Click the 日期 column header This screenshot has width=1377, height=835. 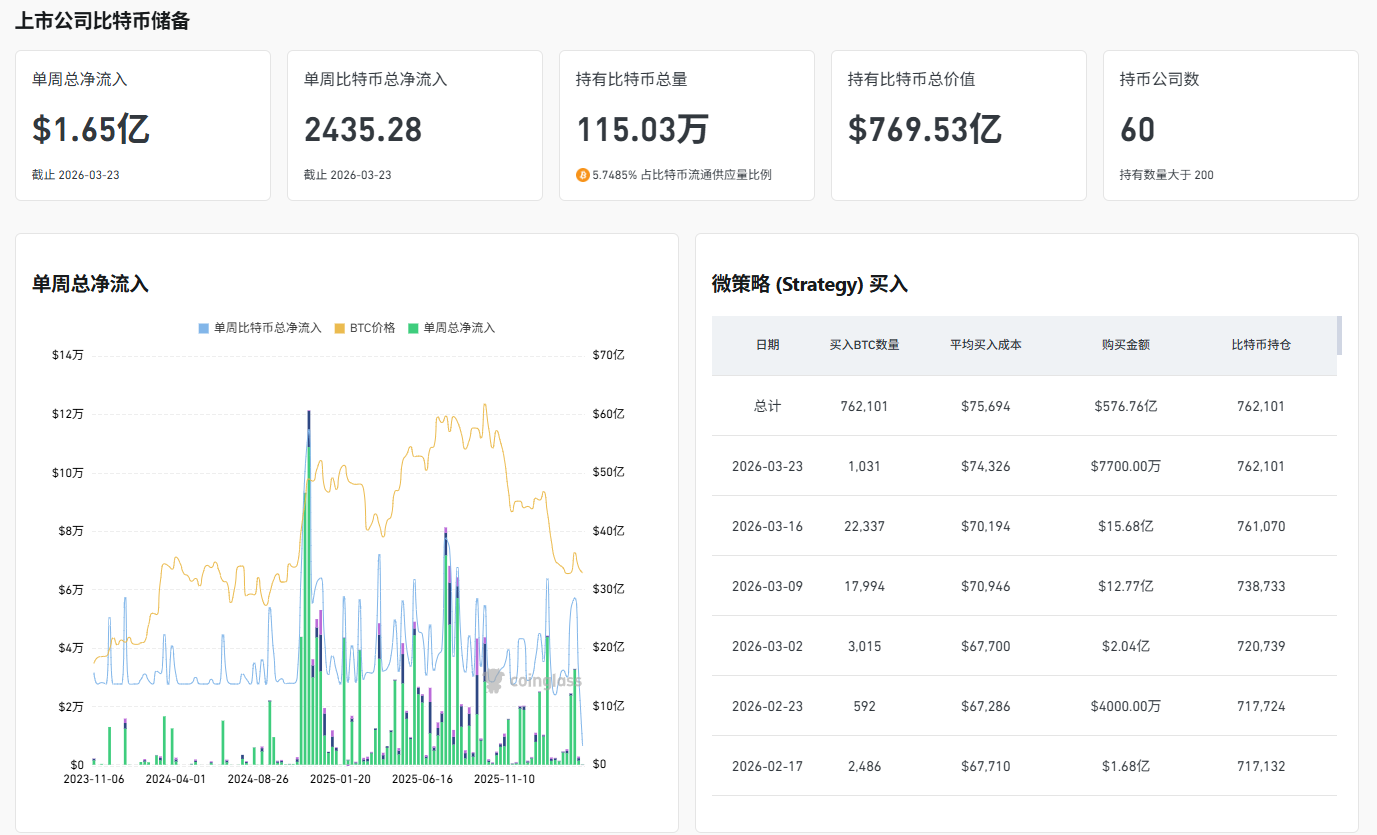point(767,345)
